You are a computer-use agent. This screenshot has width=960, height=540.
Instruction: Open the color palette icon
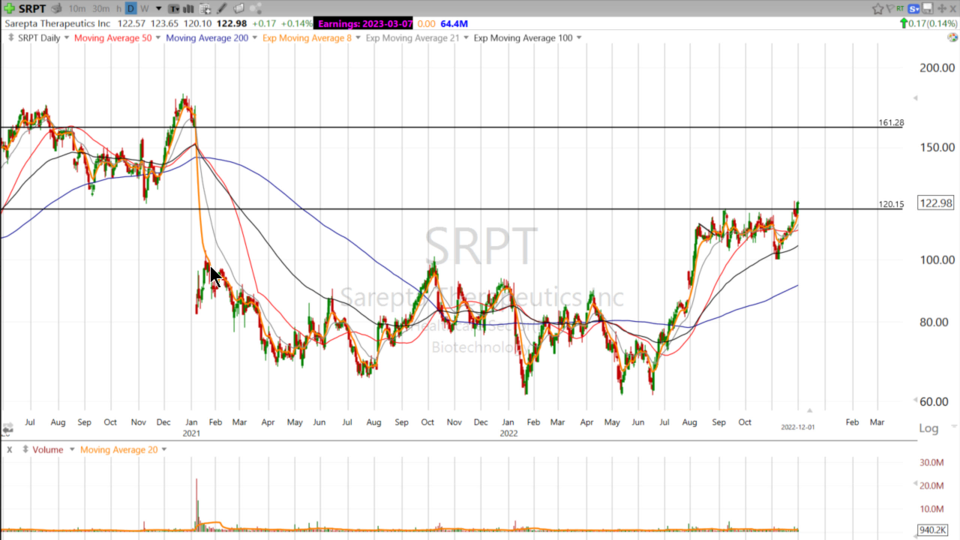pos(952,37)
